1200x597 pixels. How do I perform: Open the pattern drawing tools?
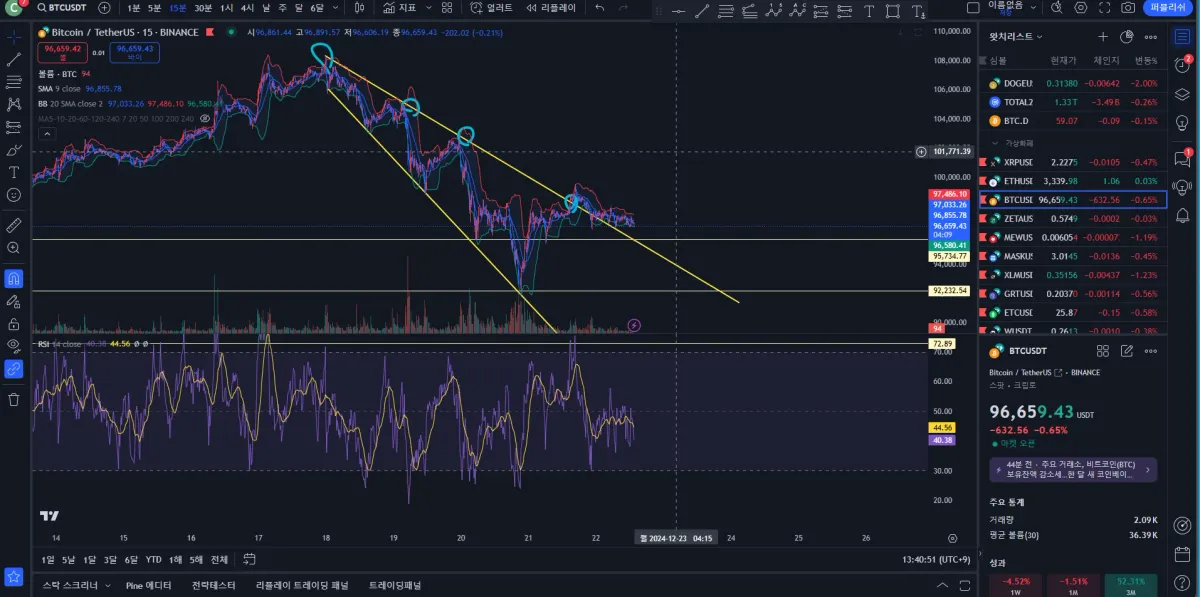pyautogui.click(x=14, y=104)
